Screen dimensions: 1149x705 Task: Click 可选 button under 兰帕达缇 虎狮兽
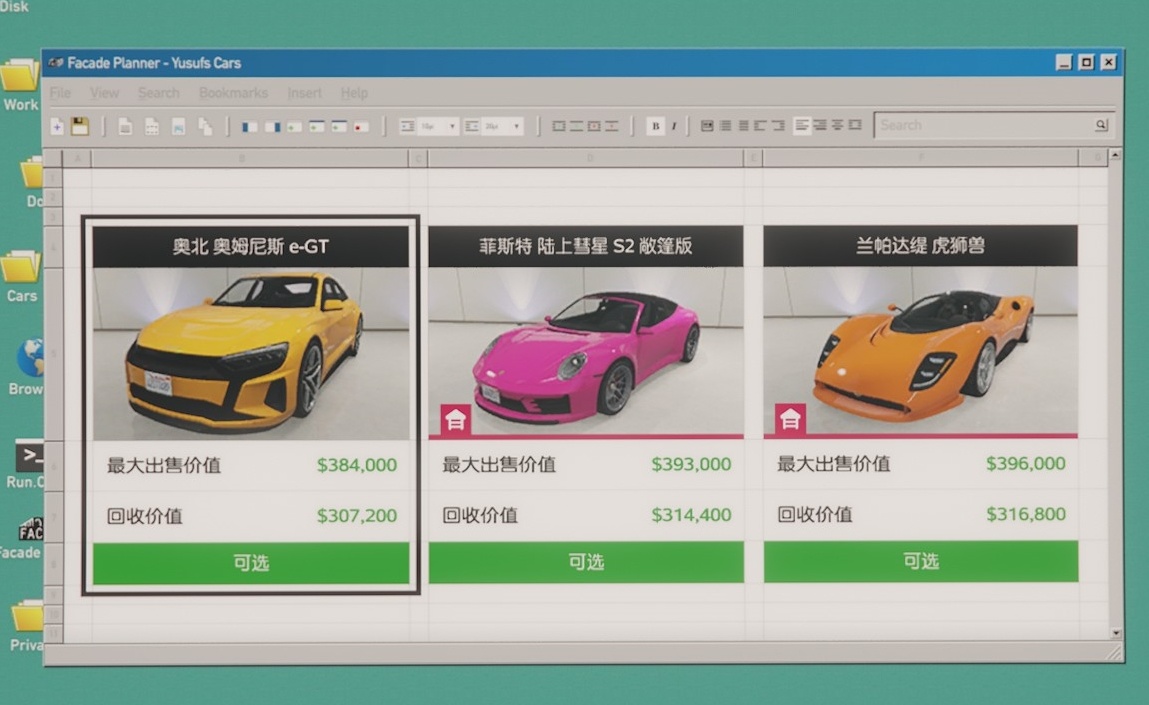(921, 561)
